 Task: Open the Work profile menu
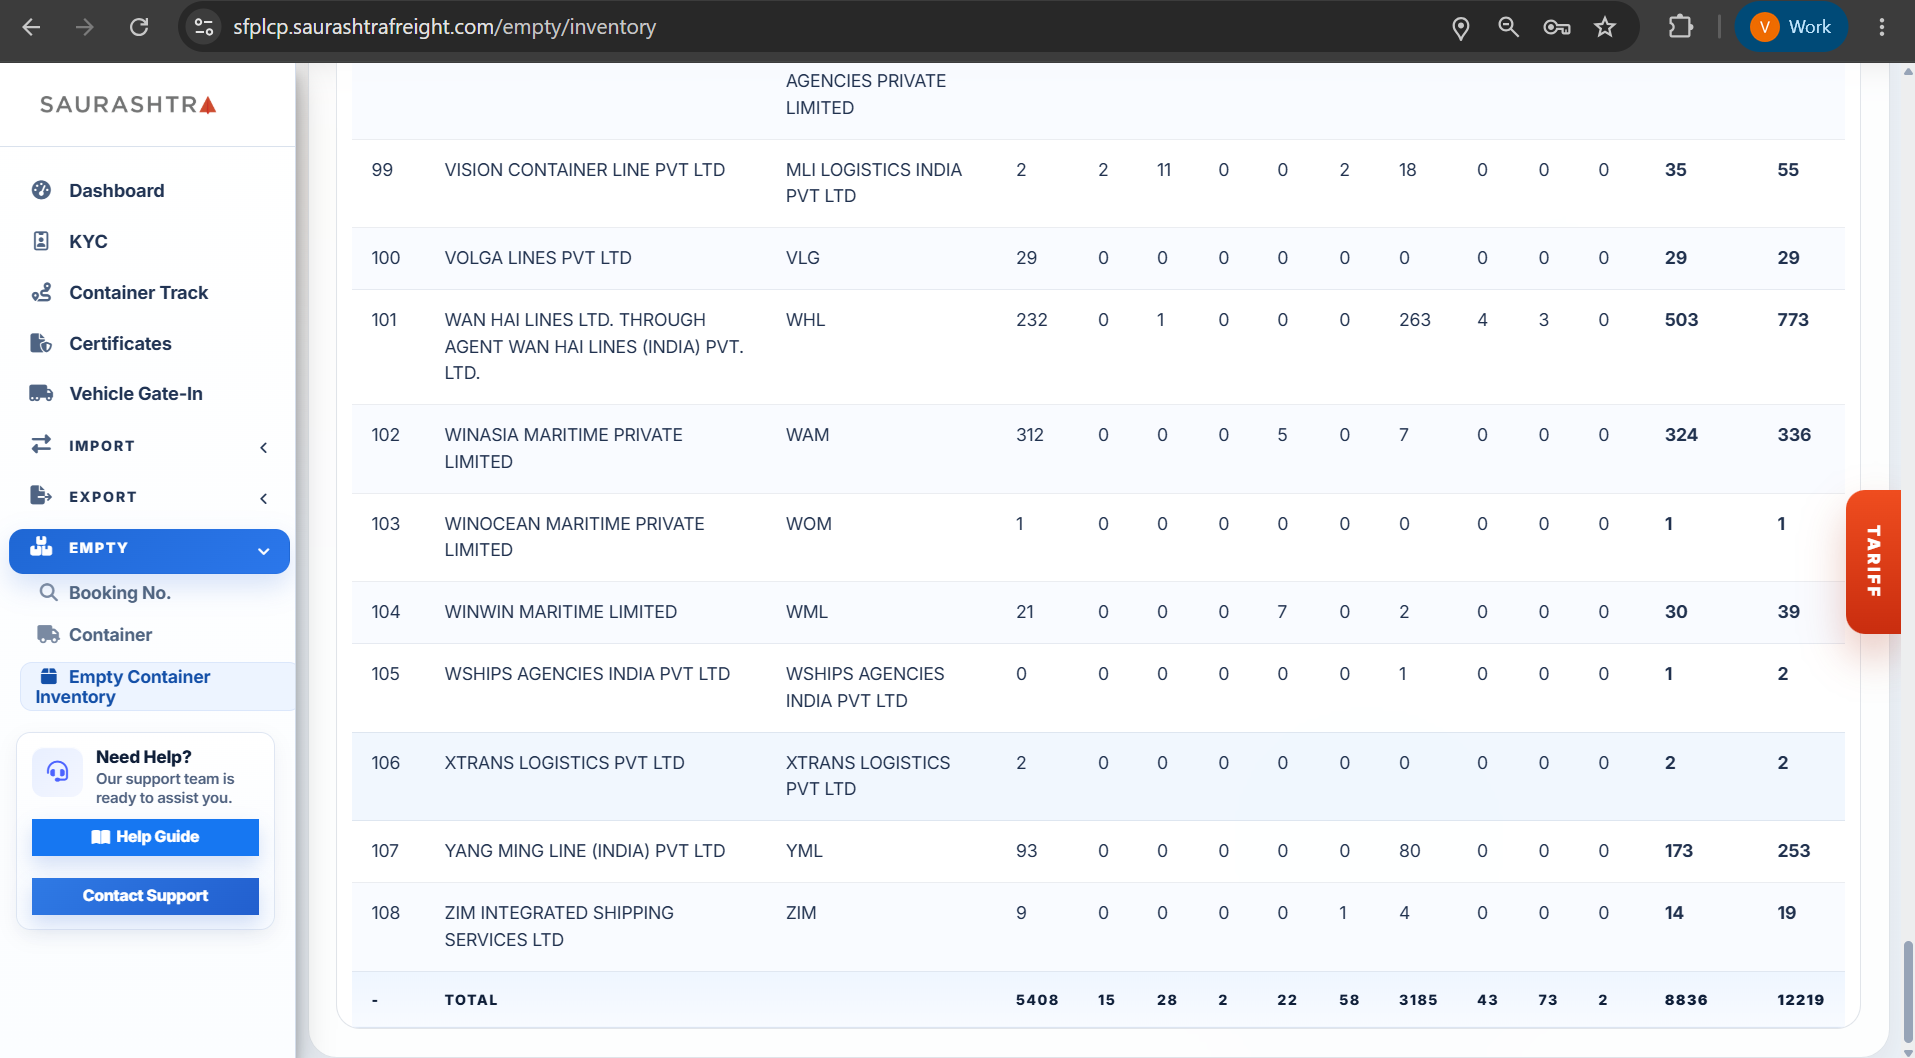[x=1792, y=27]
